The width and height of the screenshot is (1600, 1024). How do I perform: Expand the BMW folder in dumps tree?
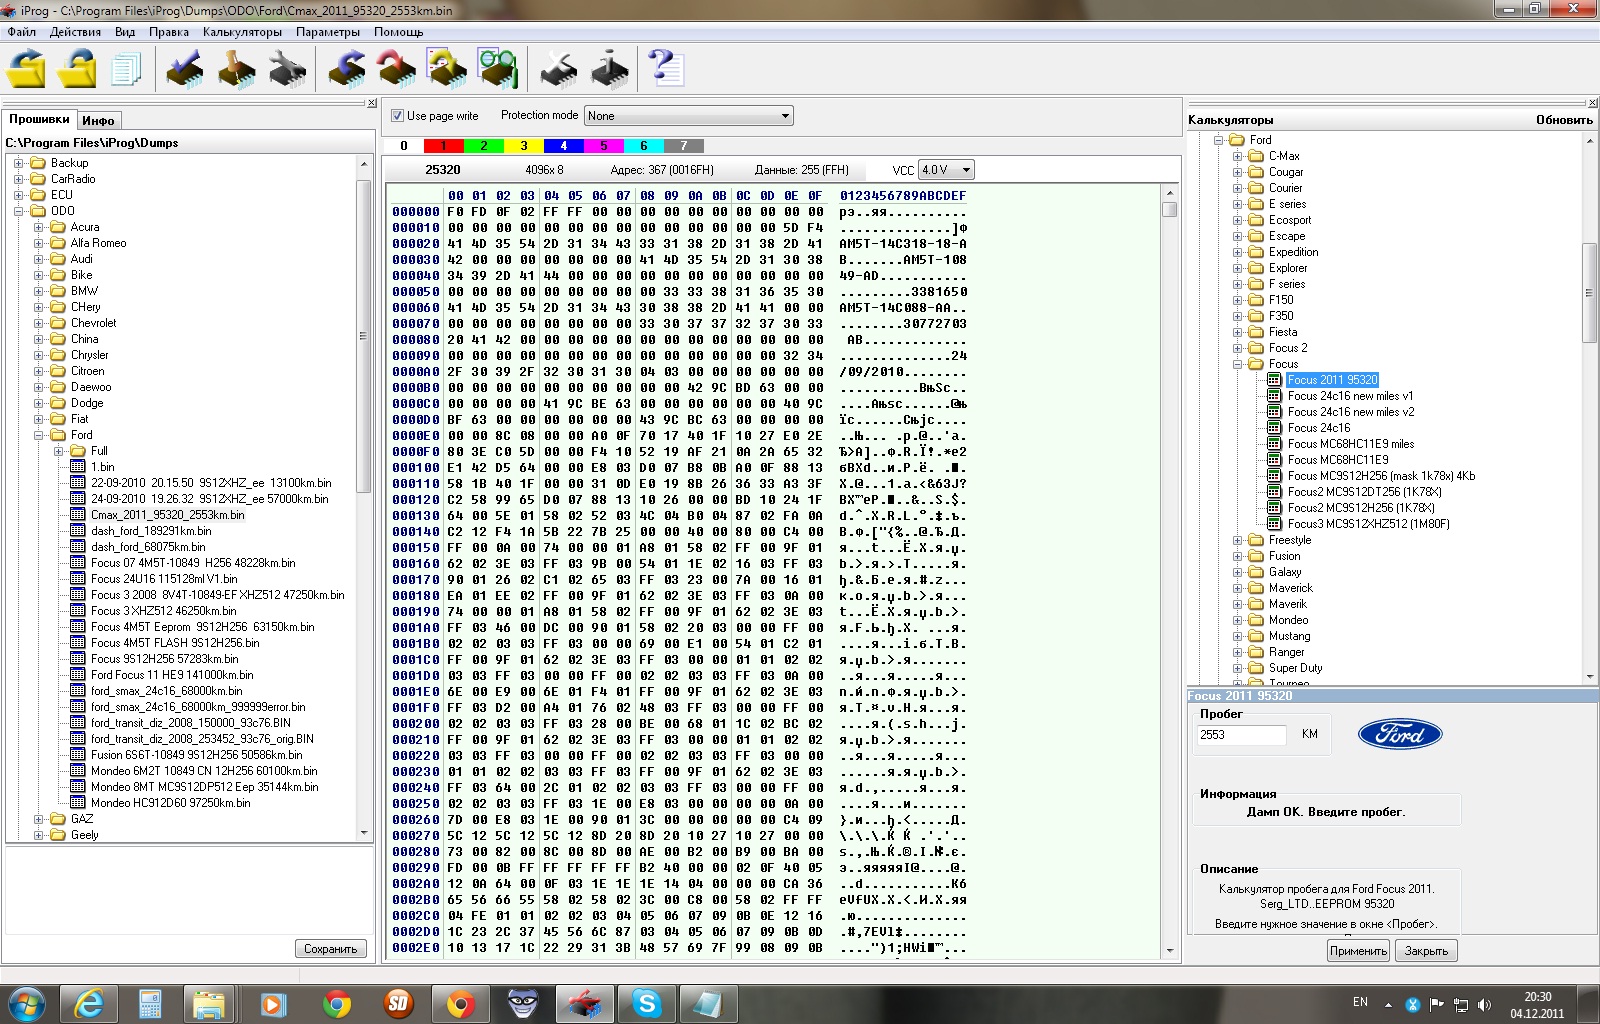39,291
